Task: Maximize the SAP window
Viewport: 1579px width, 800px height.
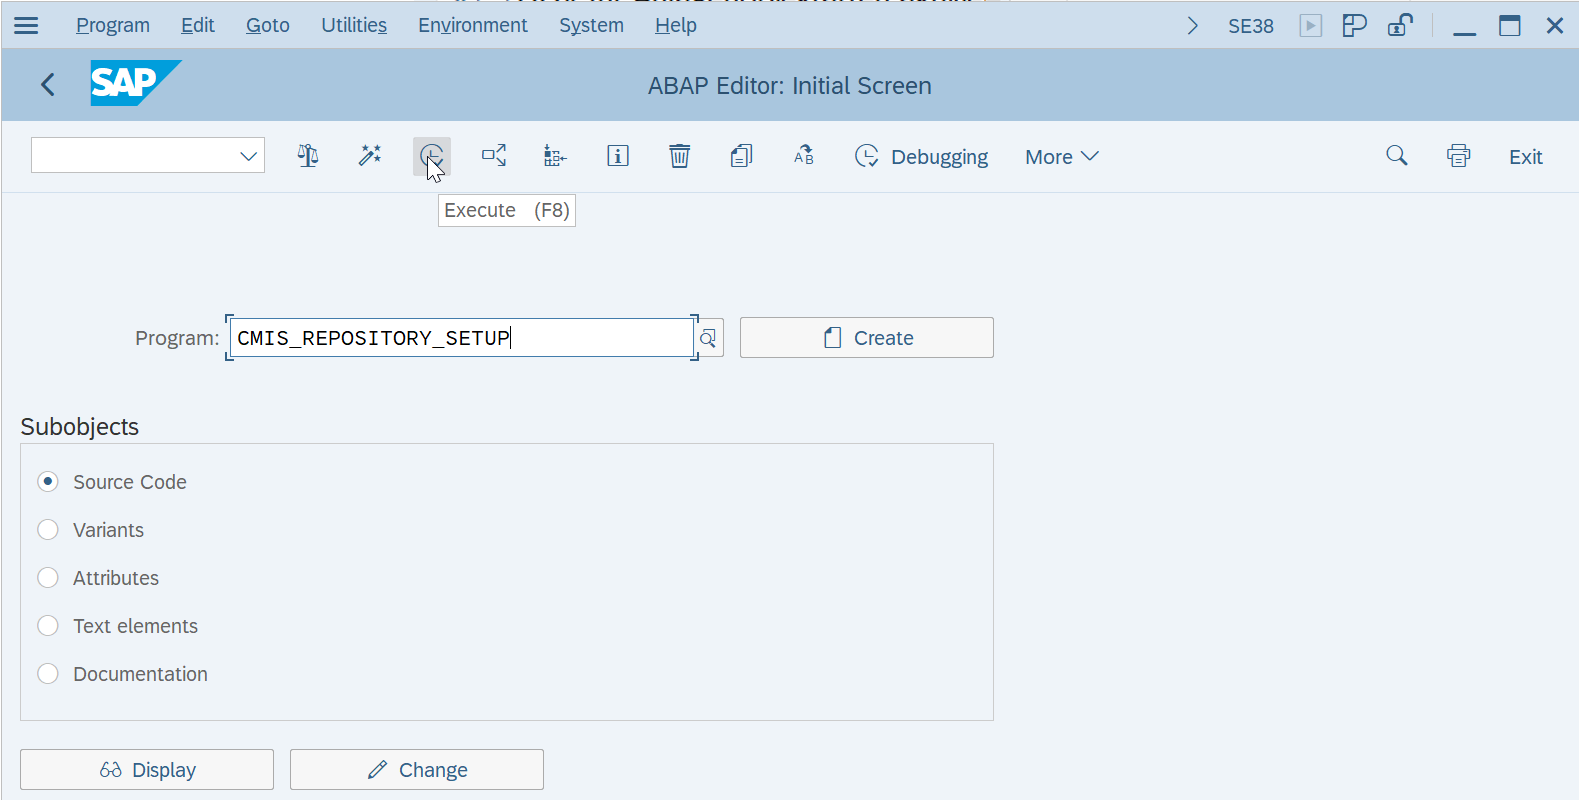Action: tap(1510, 26)
